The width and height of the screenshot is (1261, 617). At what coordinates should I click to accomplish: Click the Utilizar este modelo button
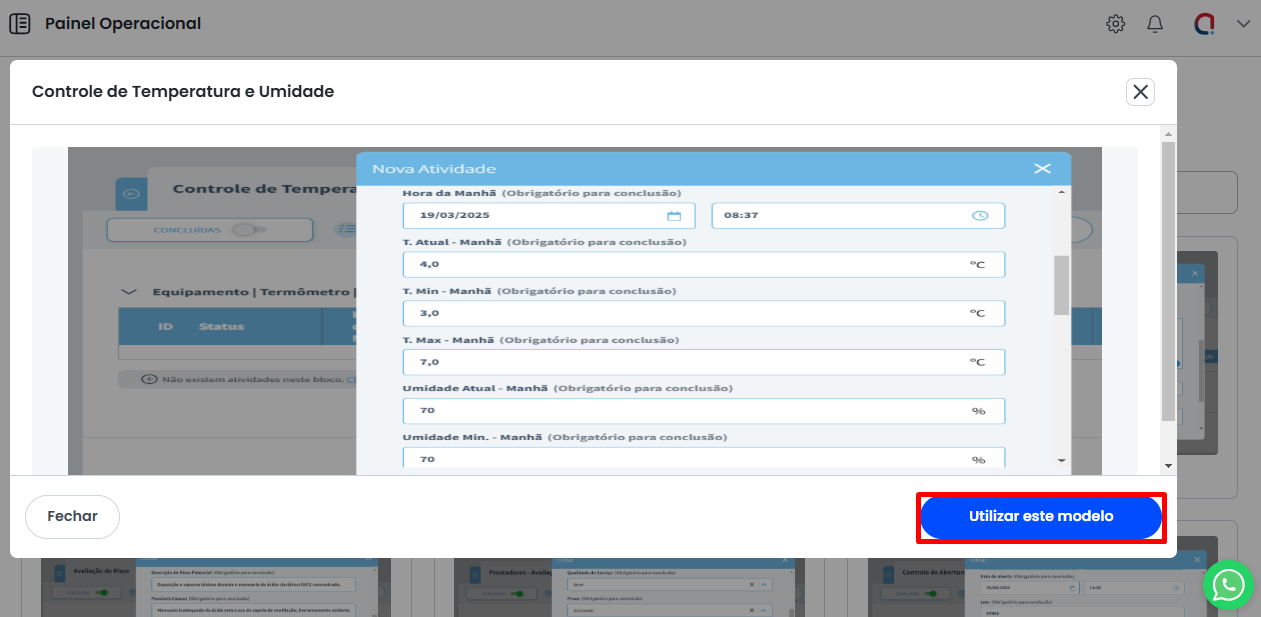[1040, 517]
